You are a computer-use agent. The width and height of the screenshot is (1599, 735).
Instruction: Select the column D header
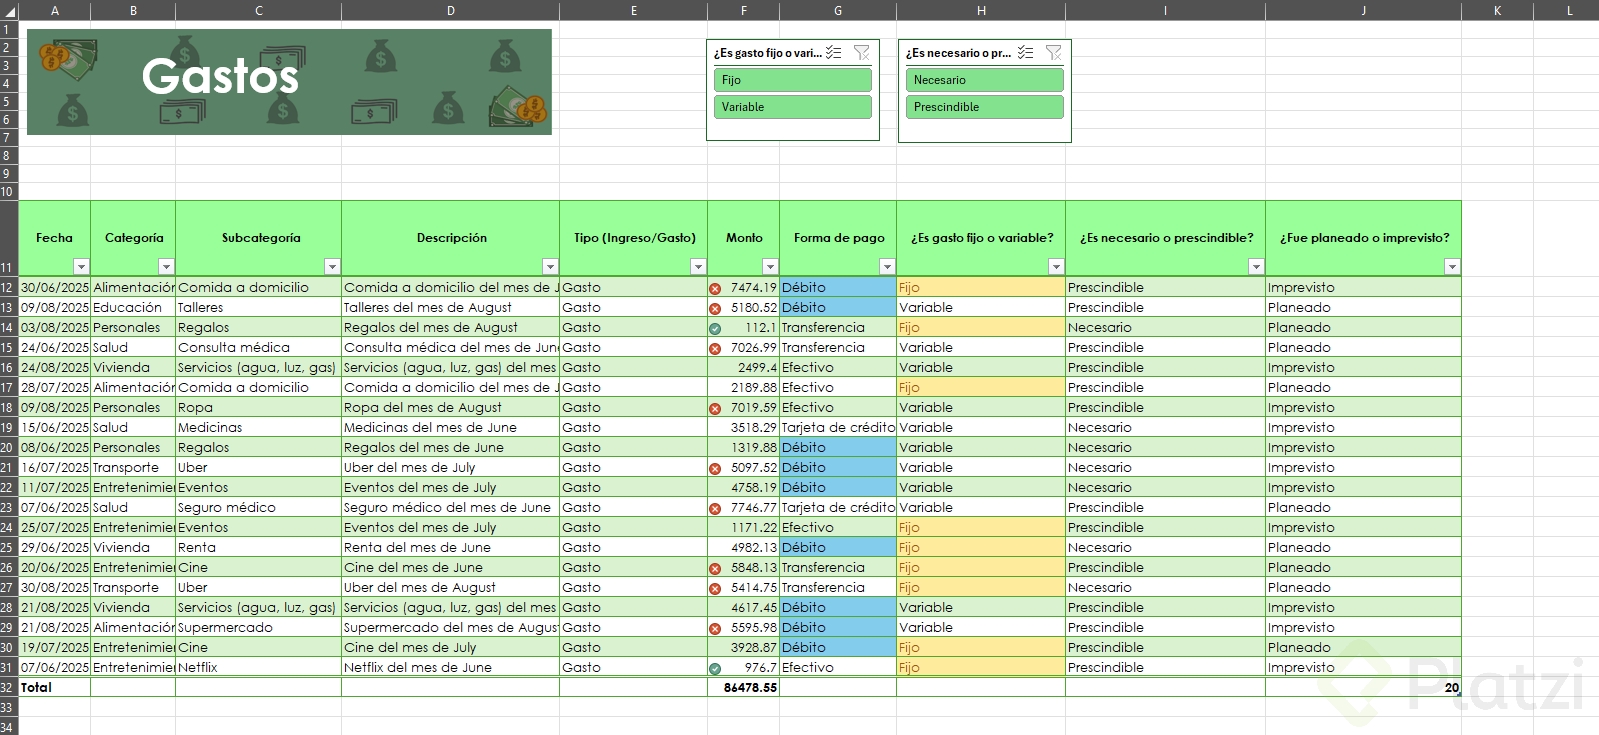click(450, 10)
